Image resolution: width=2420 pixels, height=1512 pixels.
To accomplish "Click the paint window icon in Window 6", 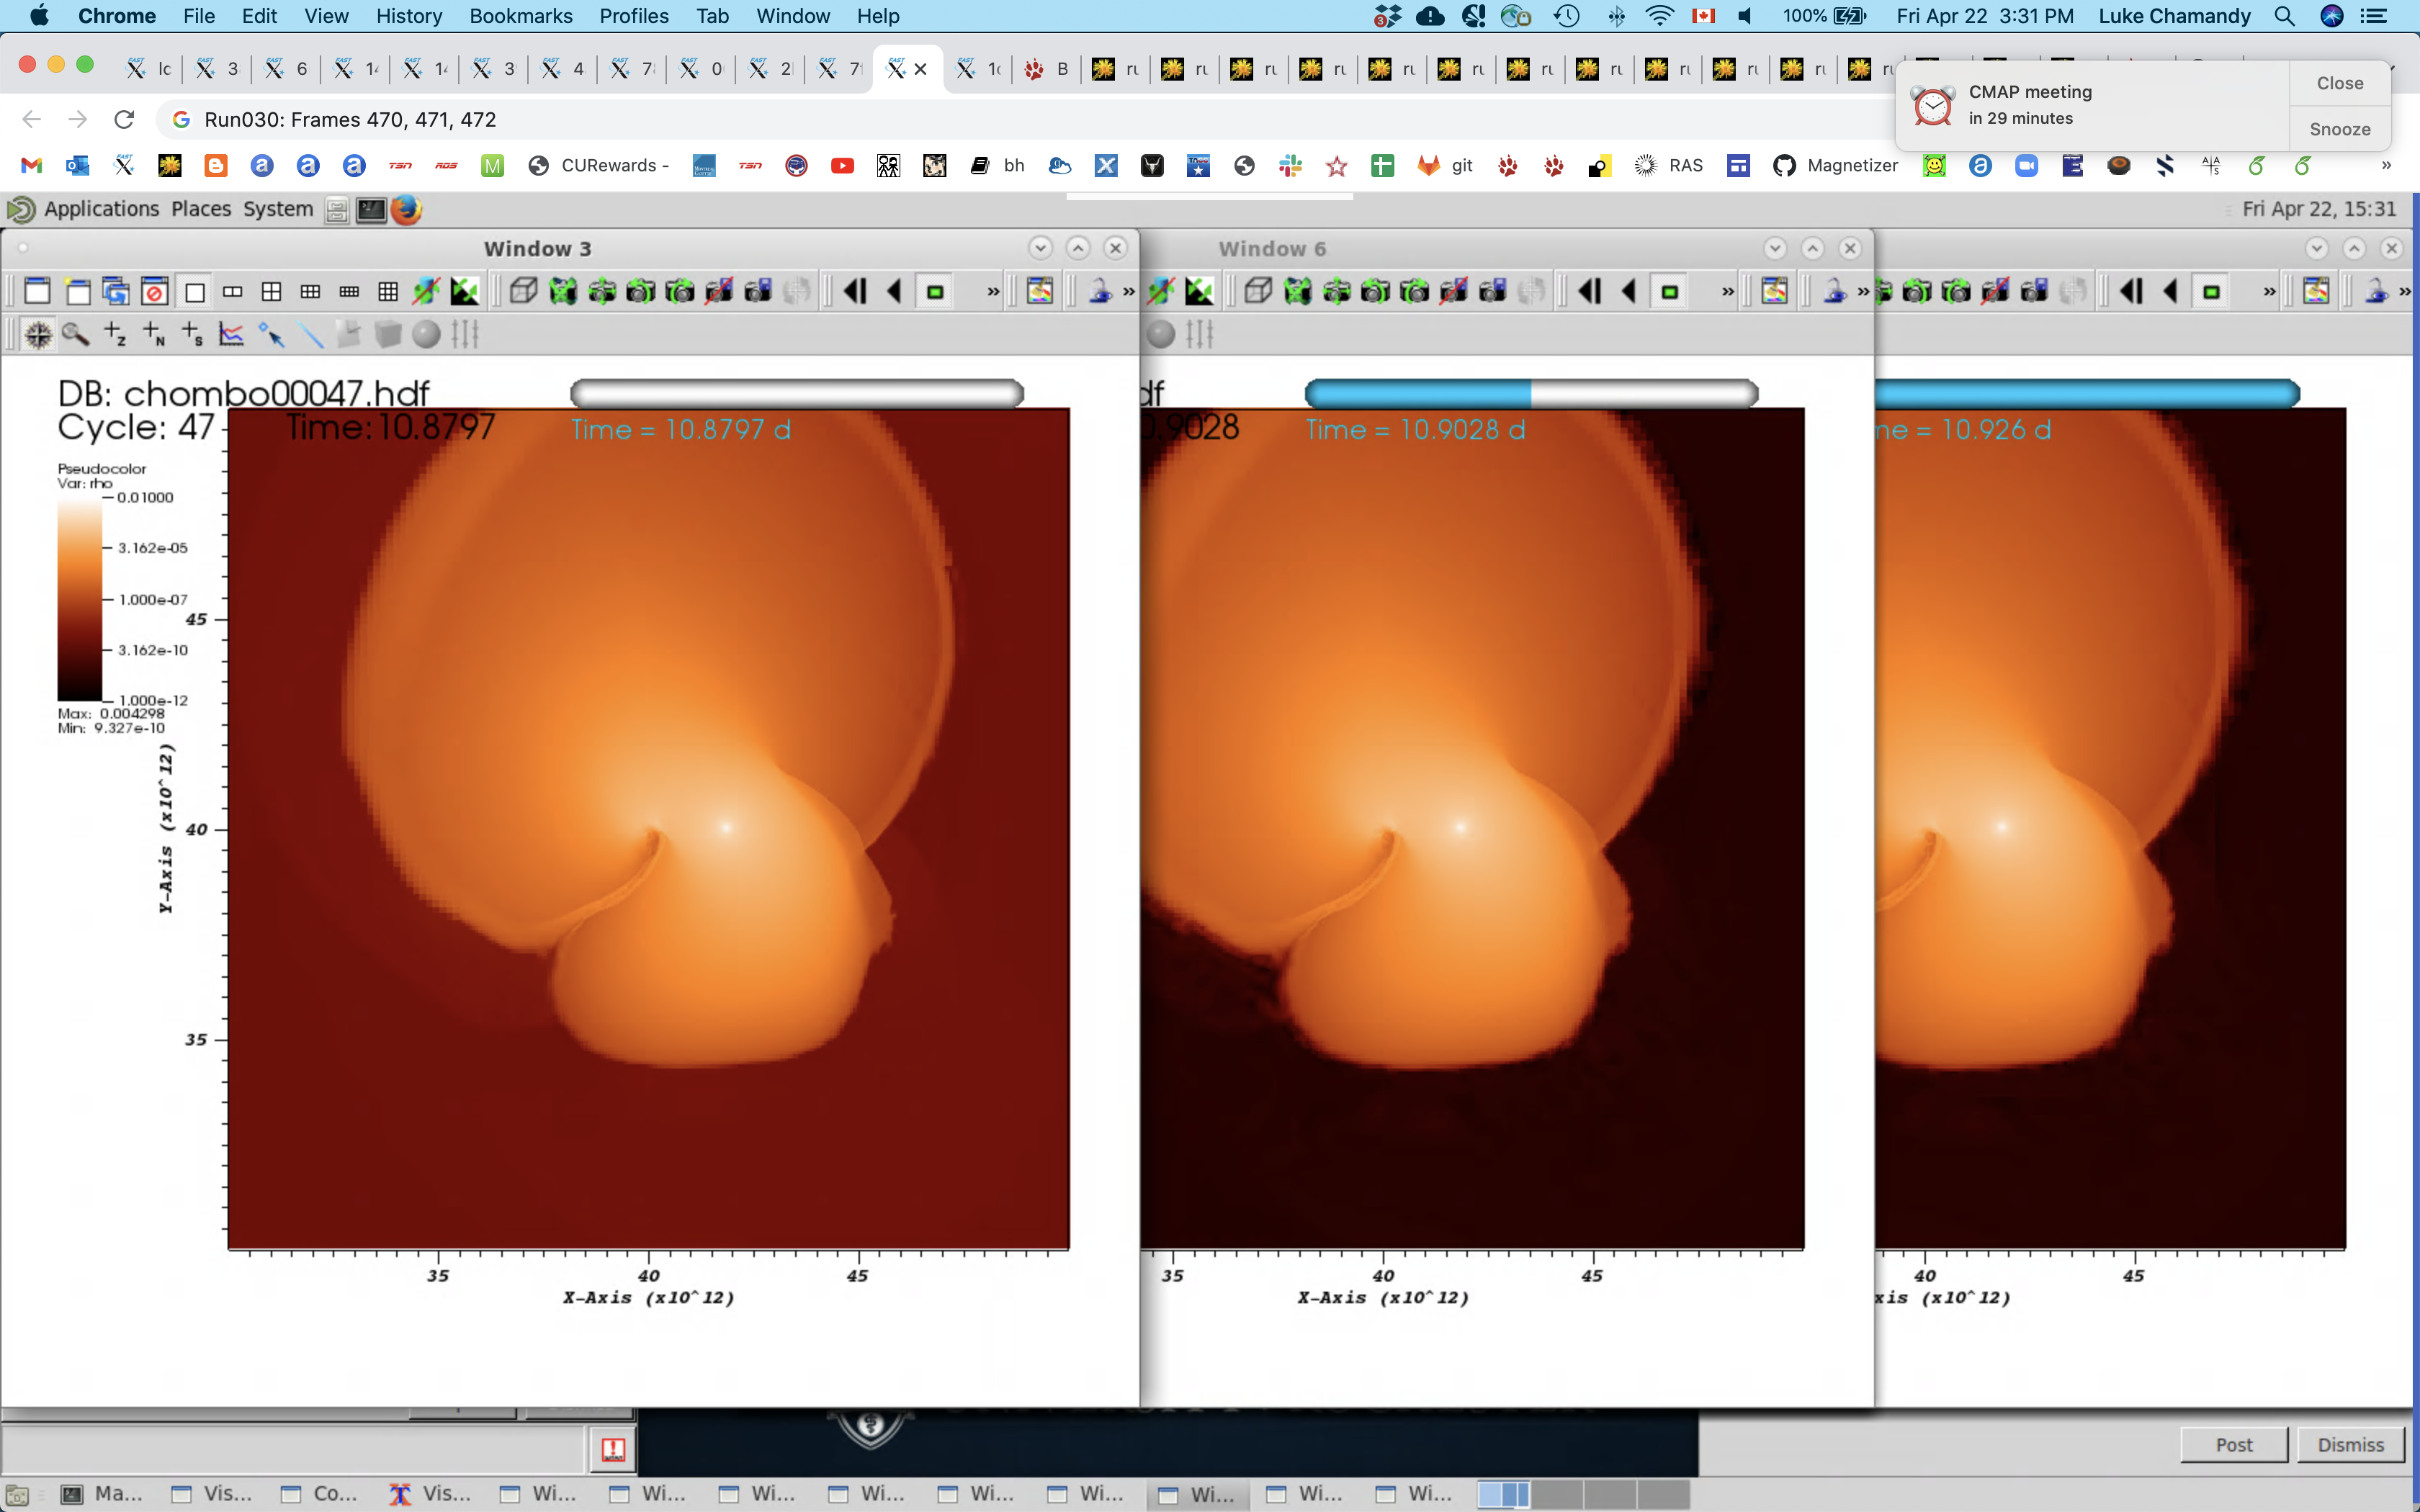I will point(1775,292).
